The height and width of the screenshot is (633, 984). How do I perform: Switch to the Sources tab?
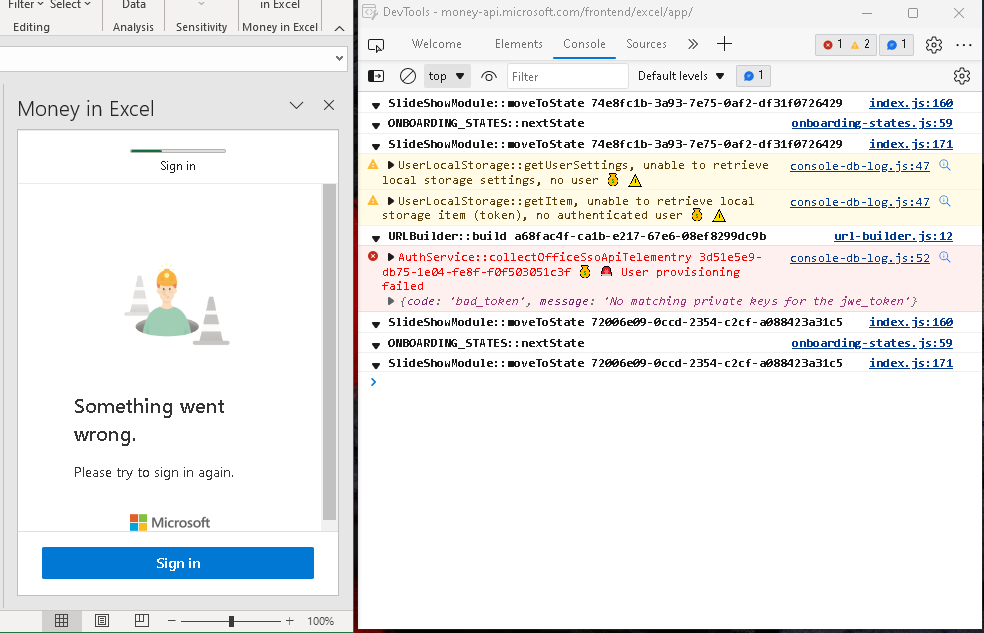[646, 44]
